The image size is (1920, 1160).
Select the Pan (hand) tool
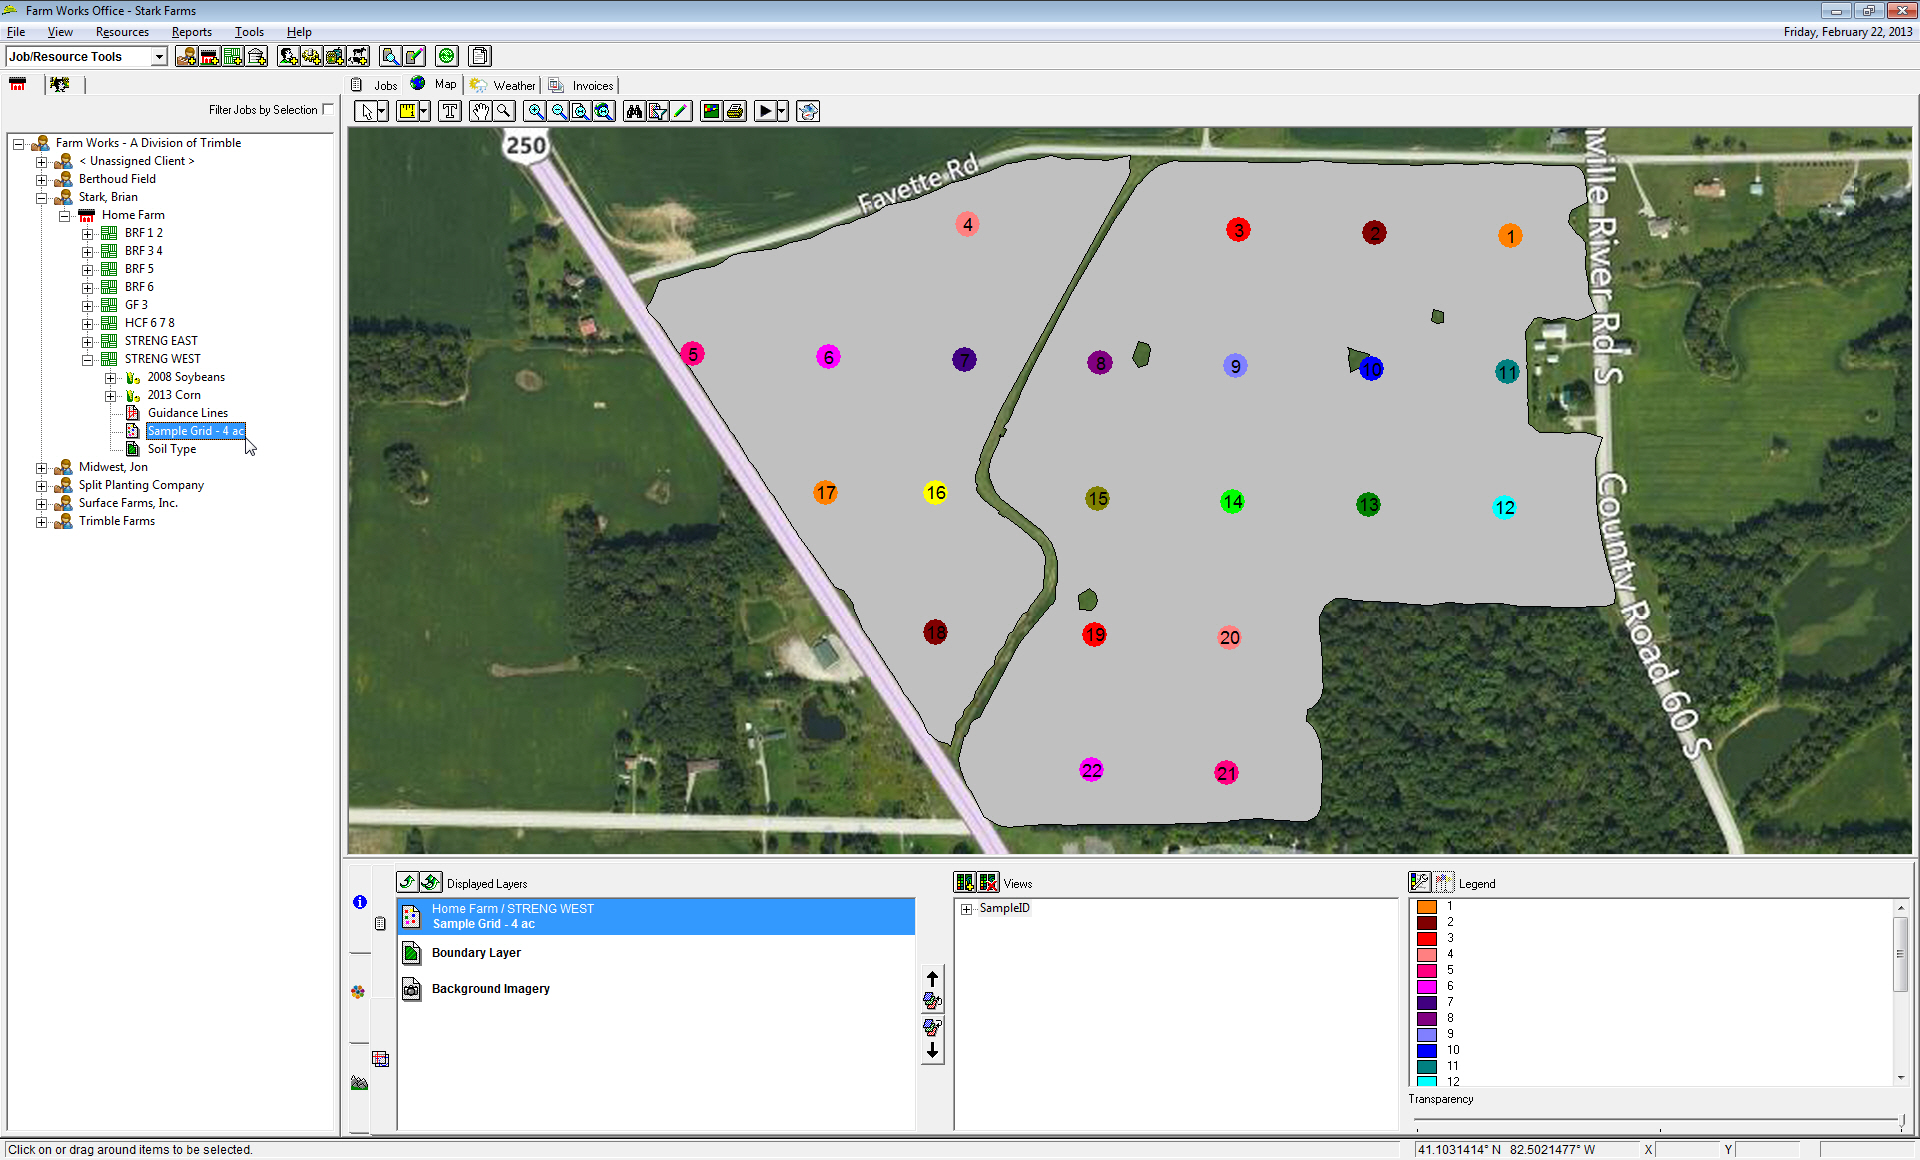pos(481,111)
